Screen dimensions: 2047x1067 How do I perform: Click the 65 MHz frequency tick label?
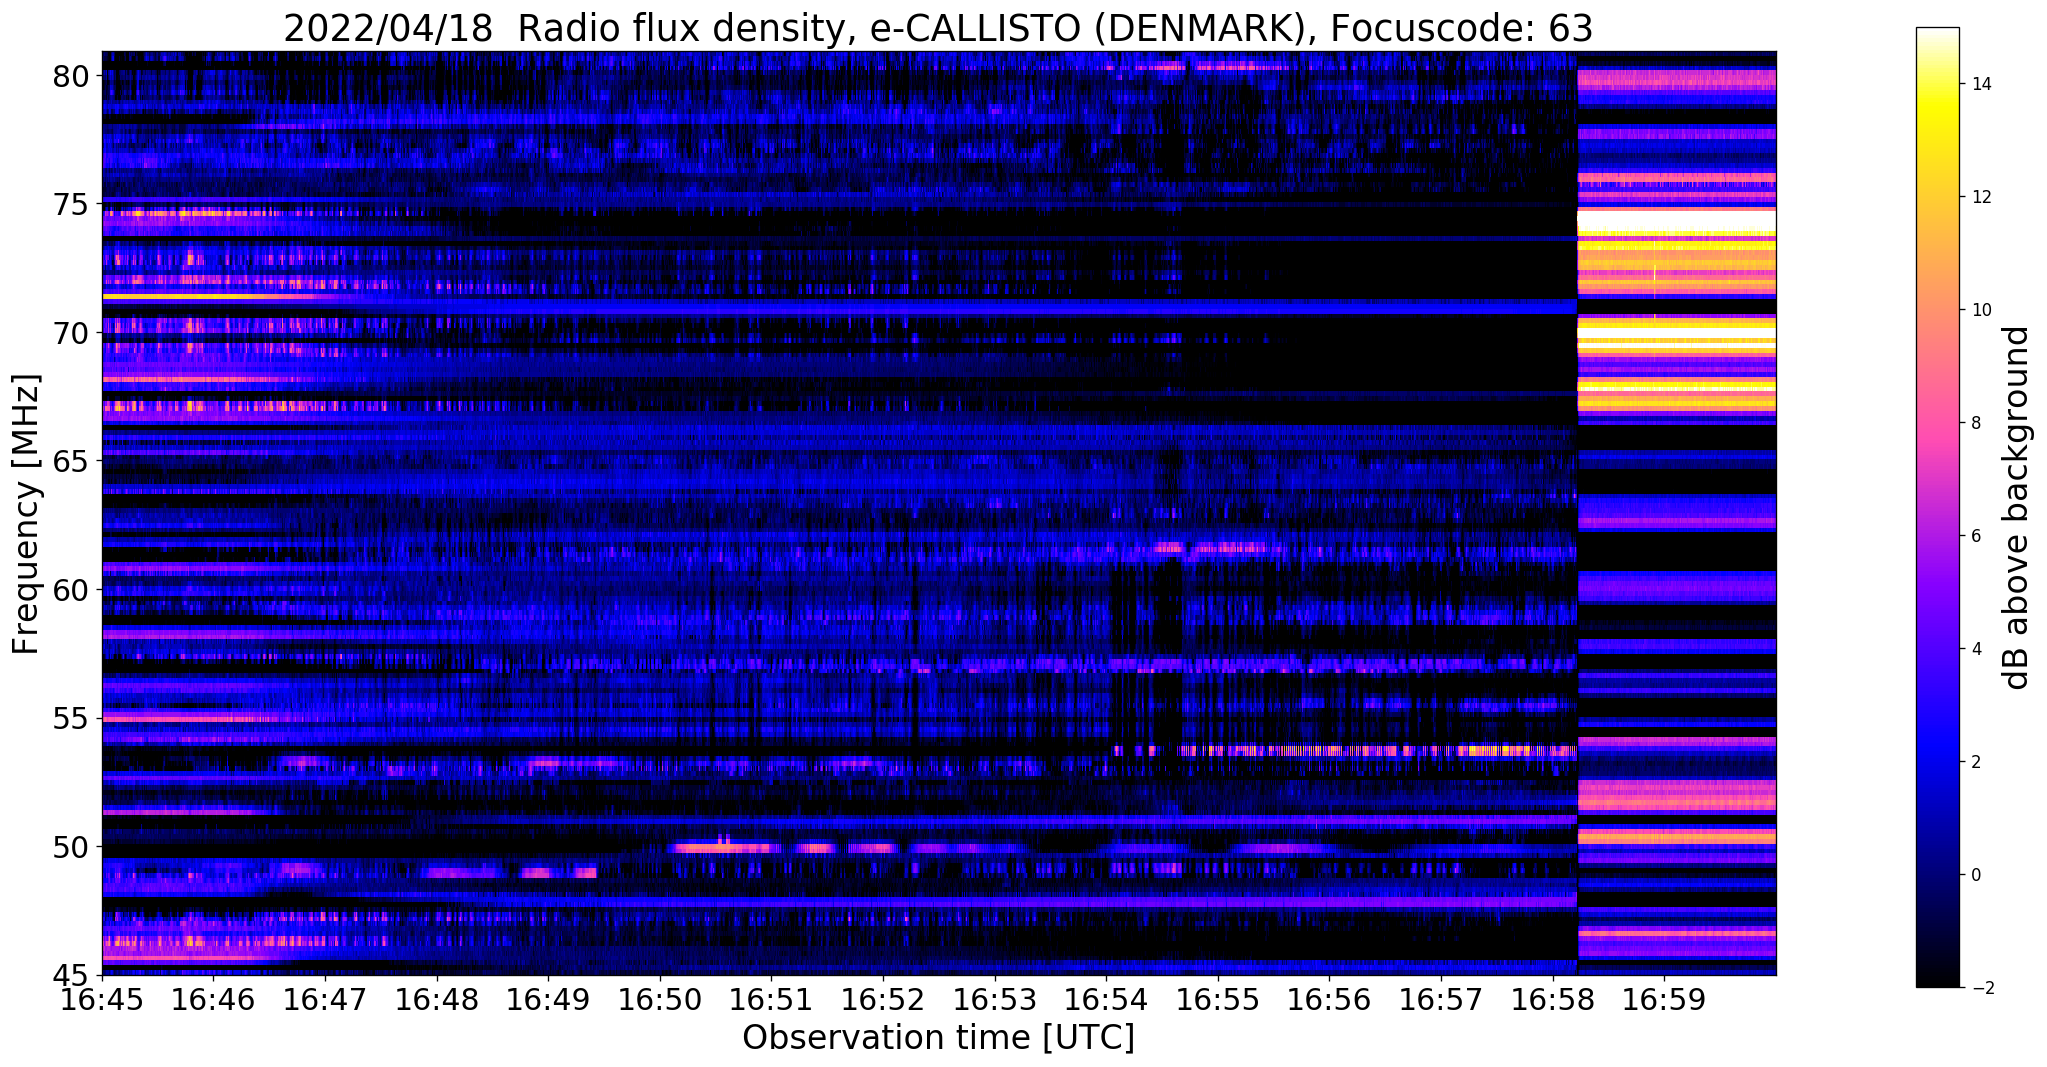tap(70, 462)
